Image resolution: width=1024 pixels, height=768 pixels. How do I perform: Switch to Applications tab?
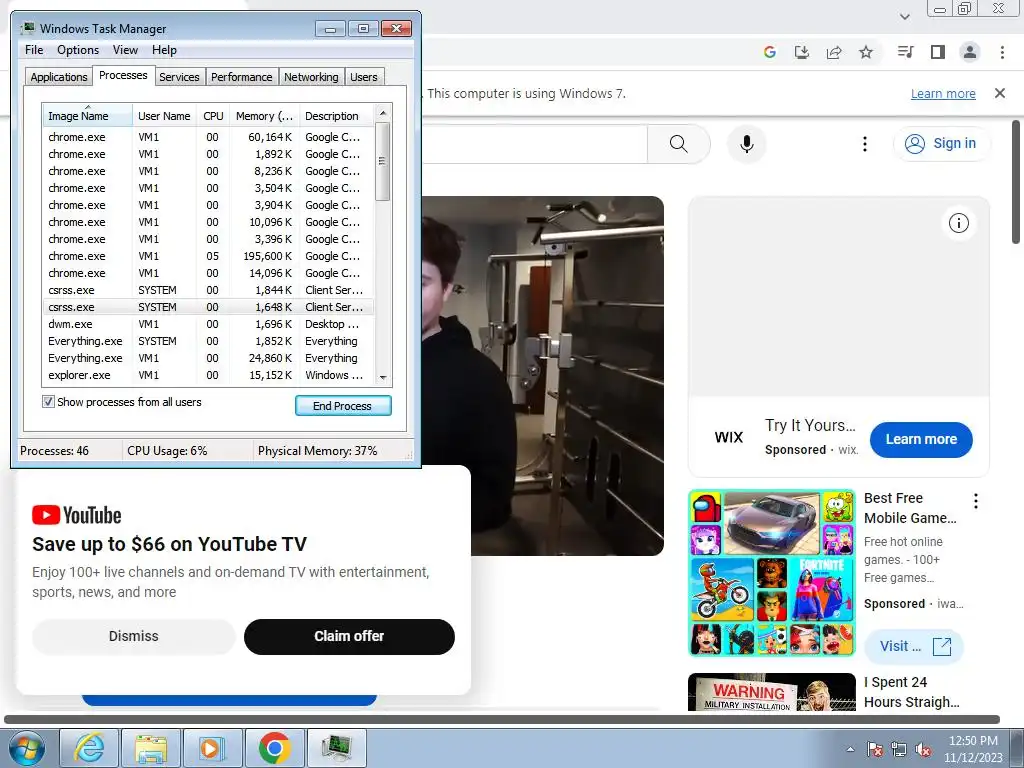click(59, 77)
